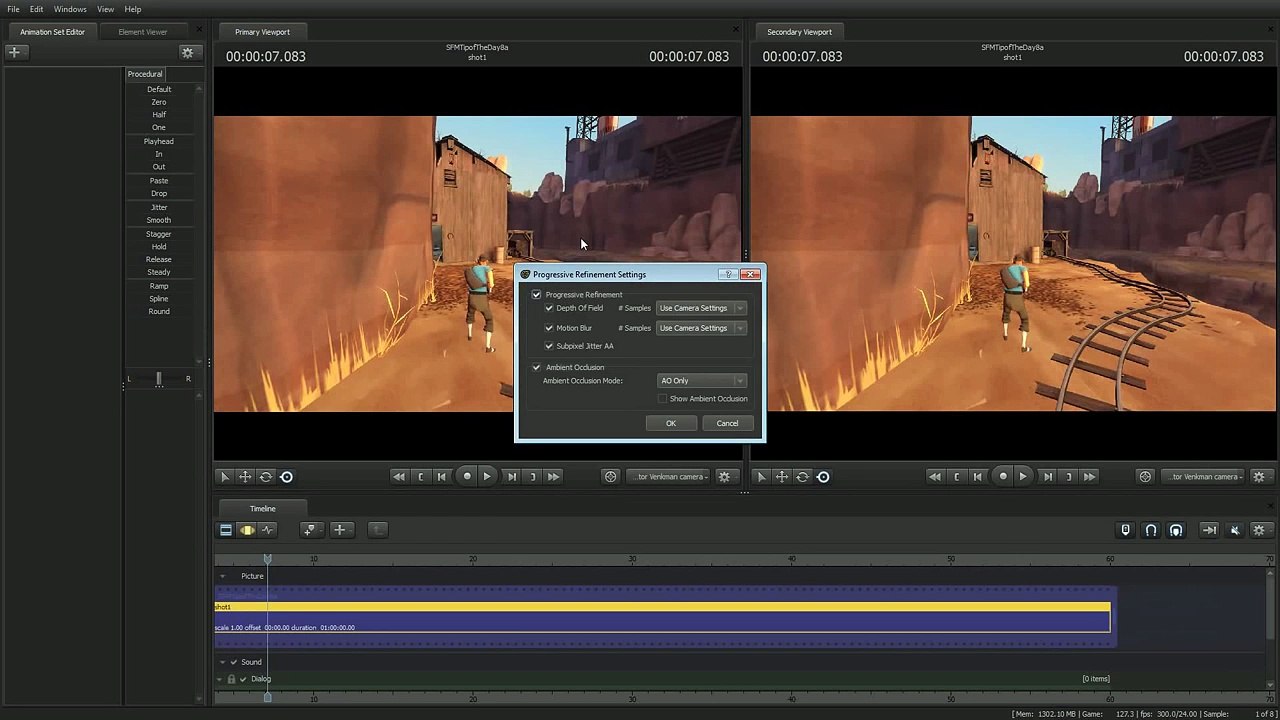1280x720 pixels.
Task: Click the secondary viewport camera target icon
Action: pyautogui.click(x=1146, y=477)
